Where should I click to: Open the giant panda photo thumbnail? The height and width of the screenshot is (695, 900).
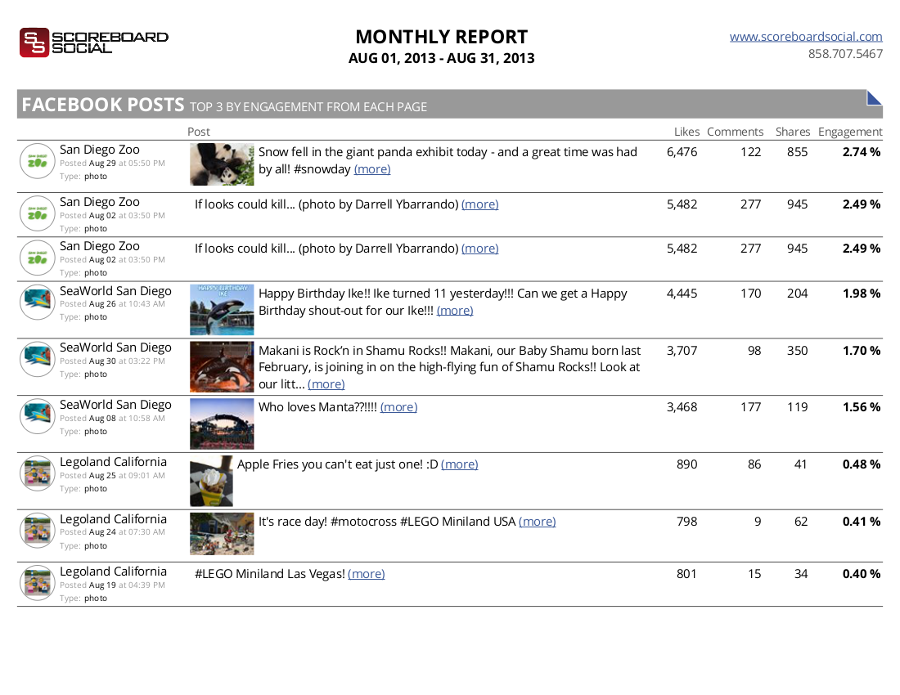[x=222, y=165]
